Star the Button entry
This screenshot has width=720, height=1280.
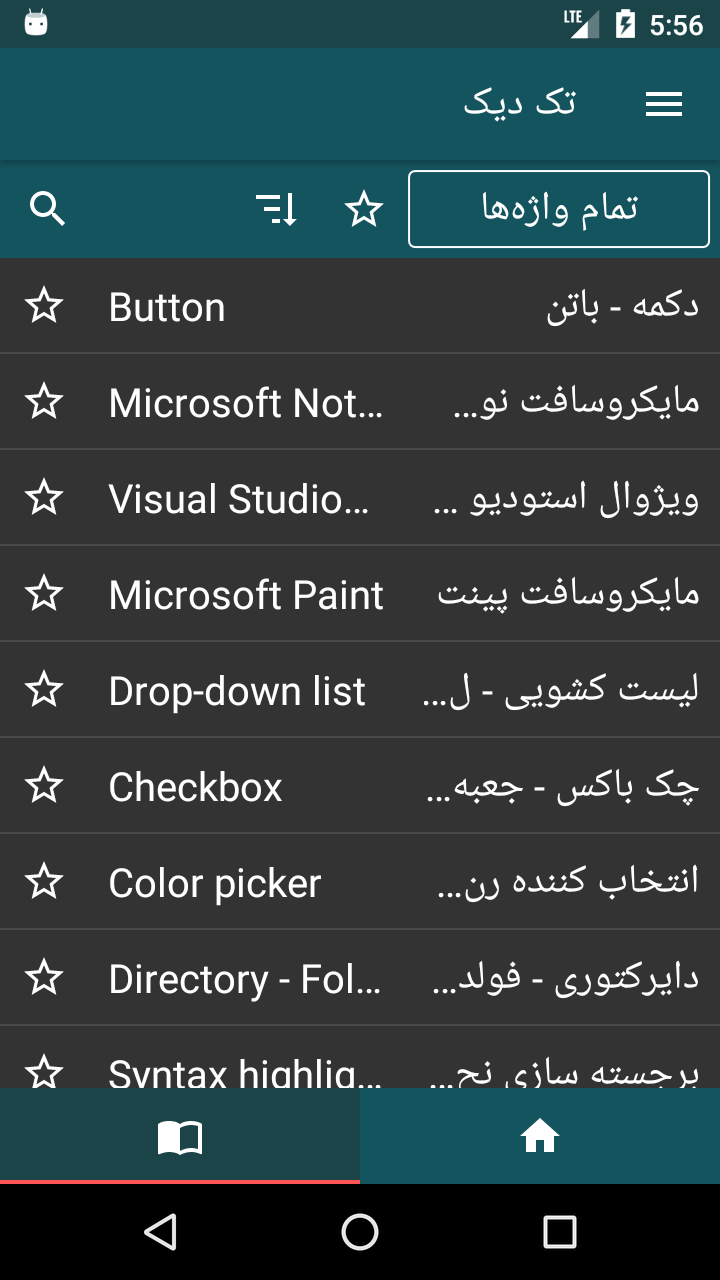point(44,306)
